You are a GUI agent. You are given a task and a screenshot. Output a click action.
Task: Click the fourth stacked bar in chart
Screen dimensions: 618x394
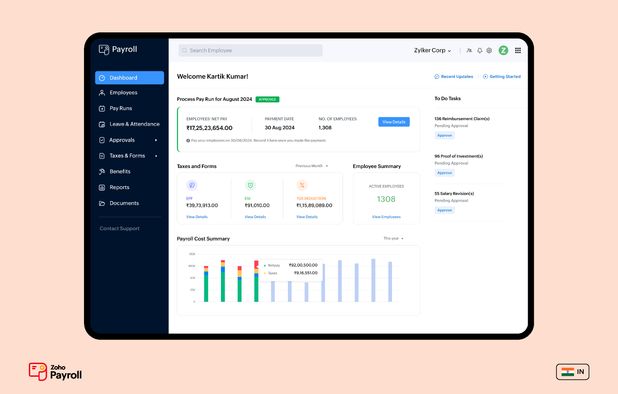(x=256, y=281)
